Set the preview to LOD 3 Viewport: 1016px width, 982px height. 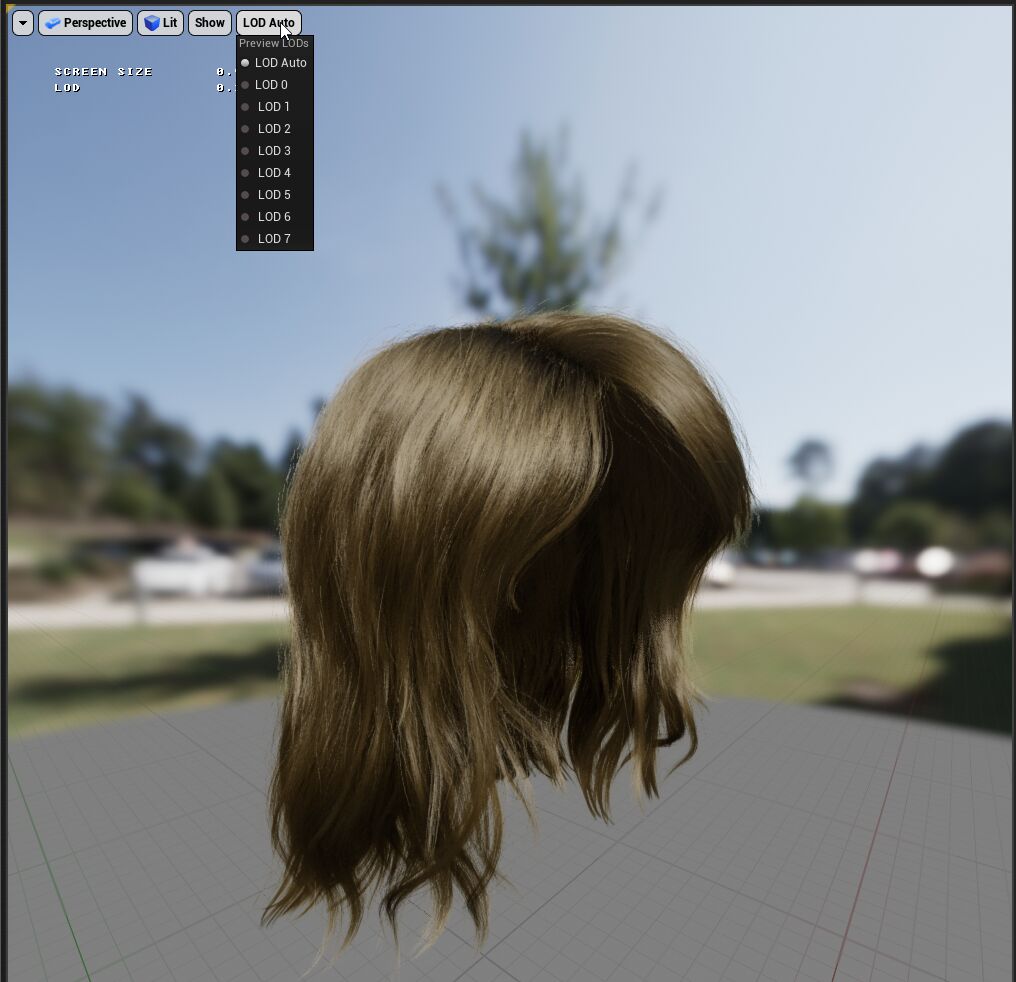point(273,151)
